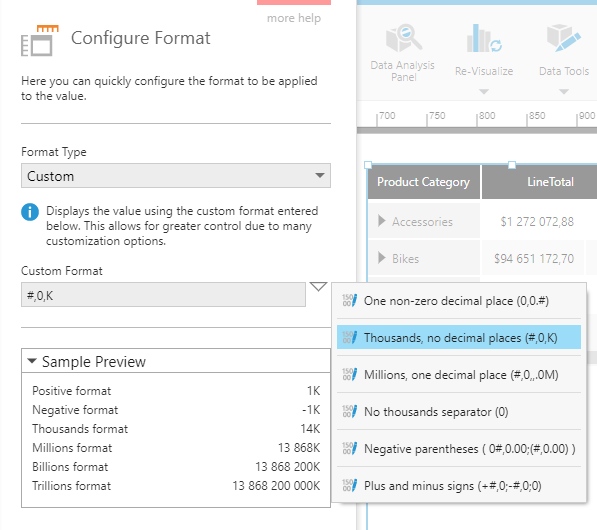Screen dimensions: 597x530
Task: Open the more help link
Action: click(x=294, y=18)
